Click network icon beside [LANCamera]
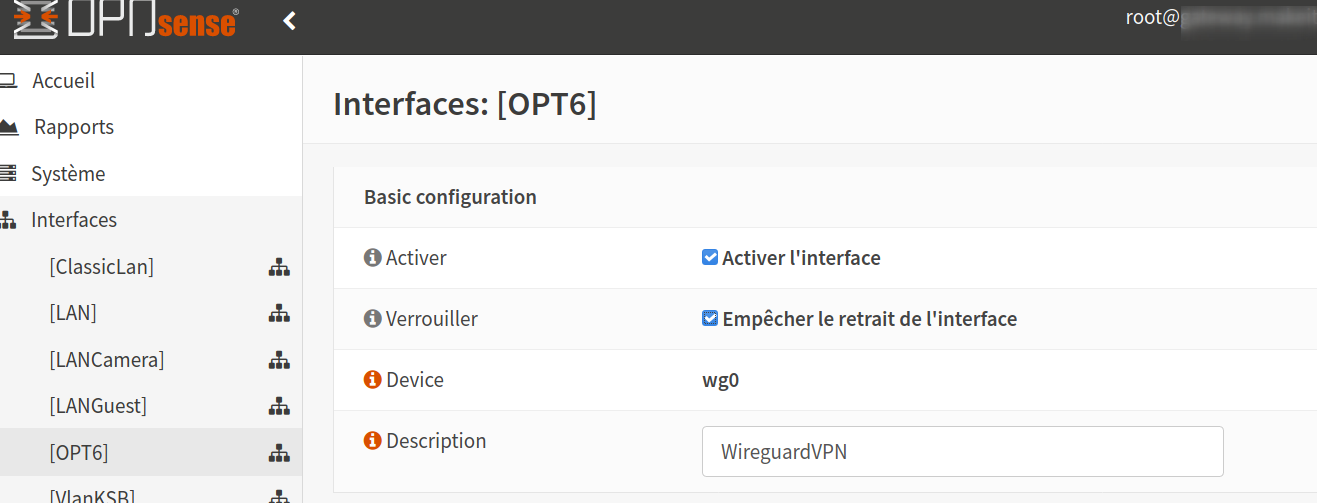 pos(279,360)
